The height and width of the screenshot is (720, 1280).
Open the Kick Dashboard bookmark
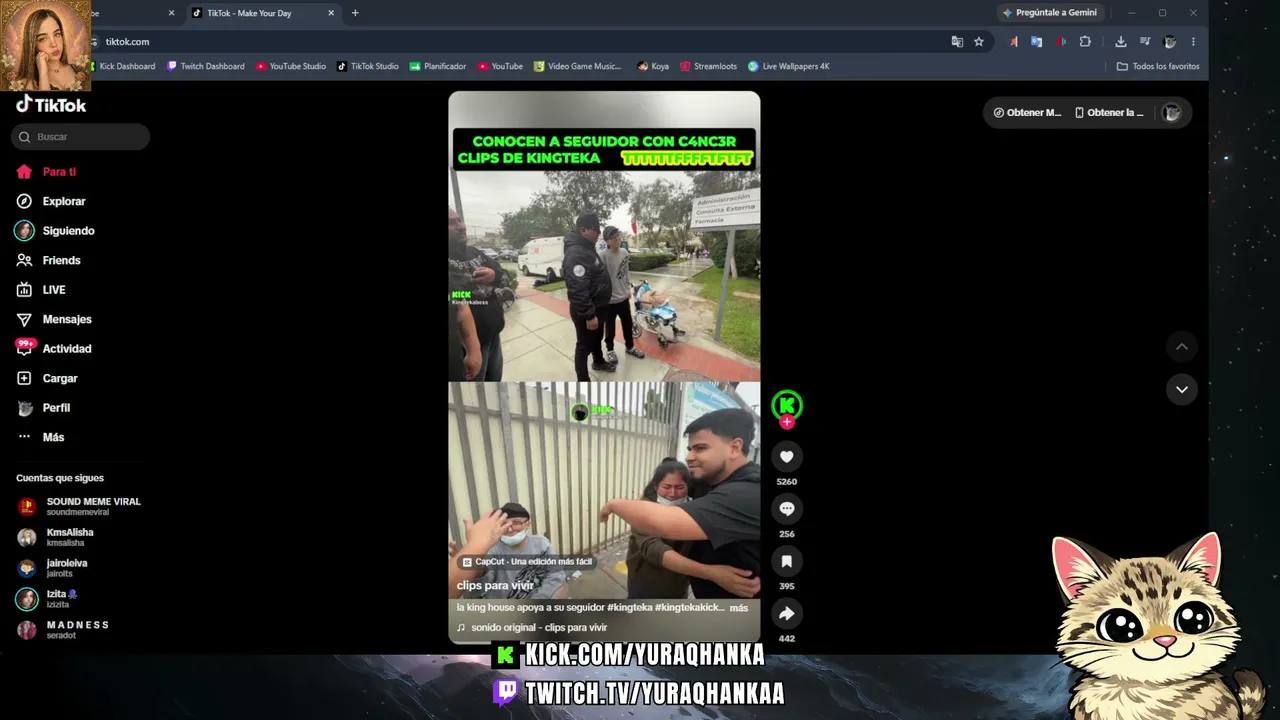click(x=123, y=66)
